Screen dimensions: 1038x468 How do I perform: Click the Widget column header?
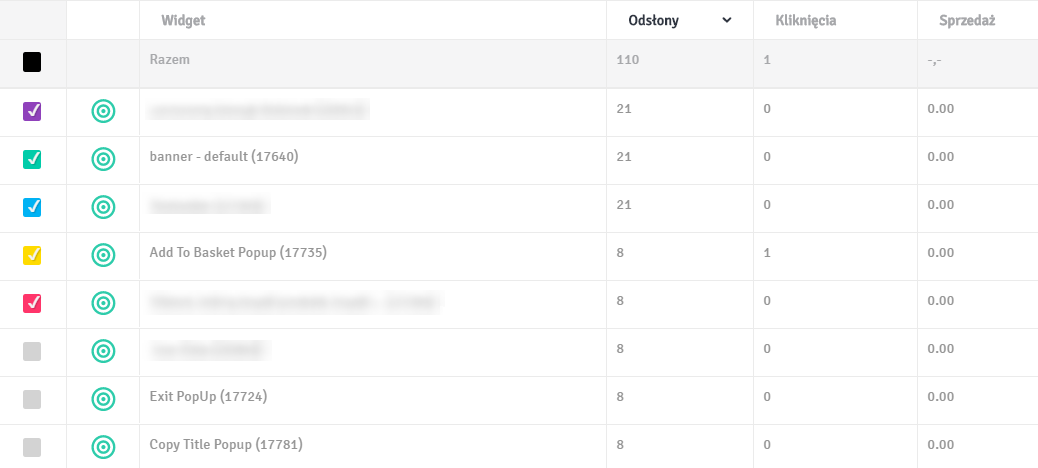[183, 21]
